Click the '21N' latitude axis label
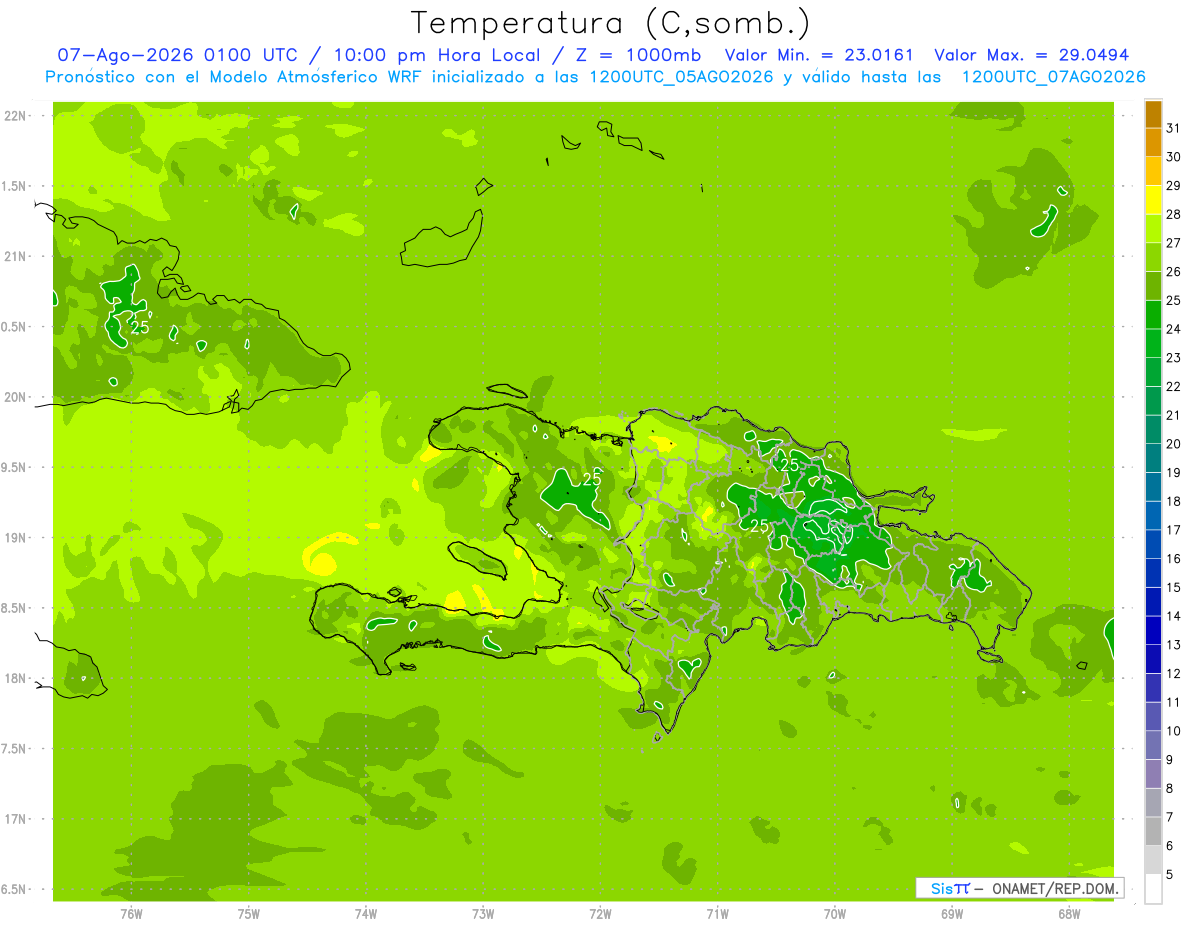The height and width of the screenshot is (927, 1200). click(17, 257)
